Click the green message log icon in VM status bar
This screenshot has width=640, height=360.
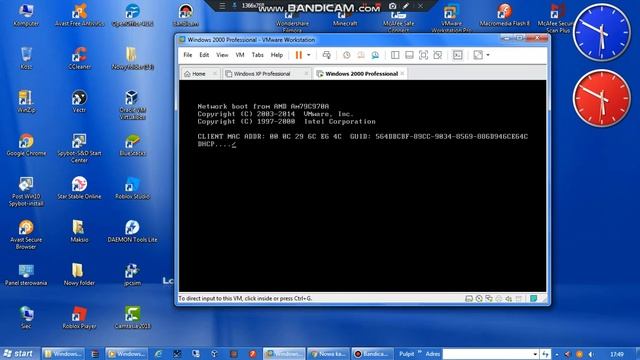click(533, 299)
